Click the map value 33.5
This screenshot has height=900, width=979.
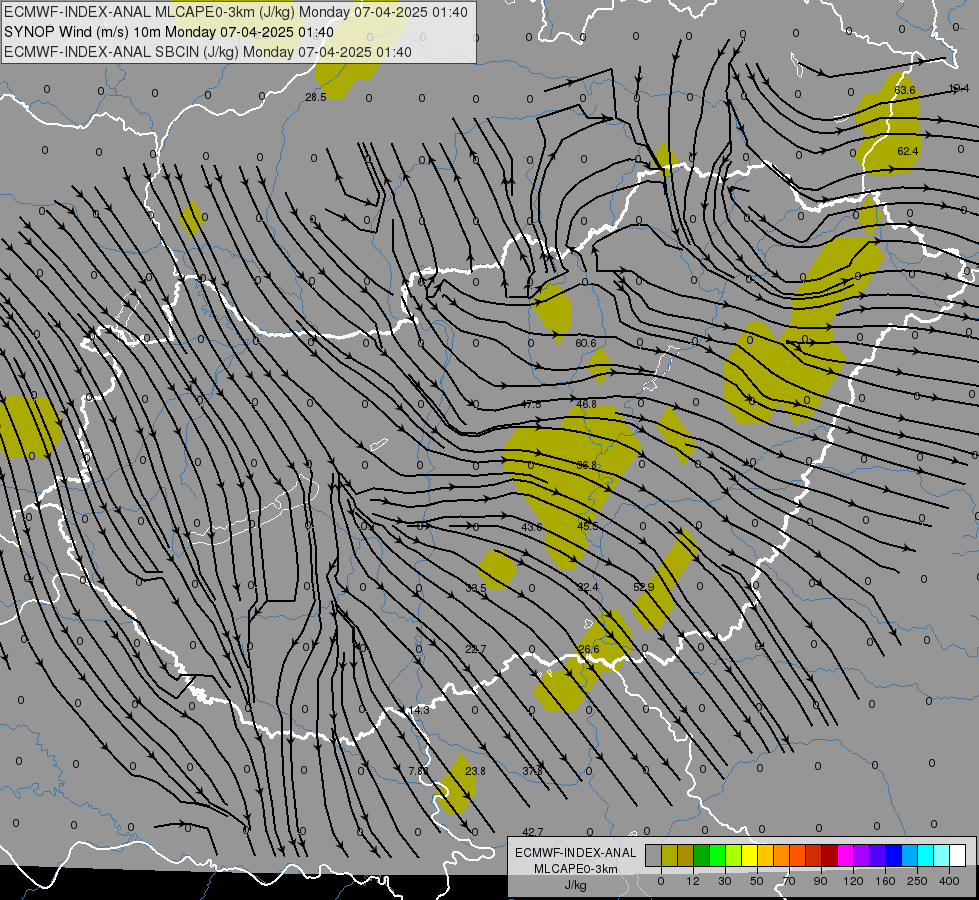(476, 588)
